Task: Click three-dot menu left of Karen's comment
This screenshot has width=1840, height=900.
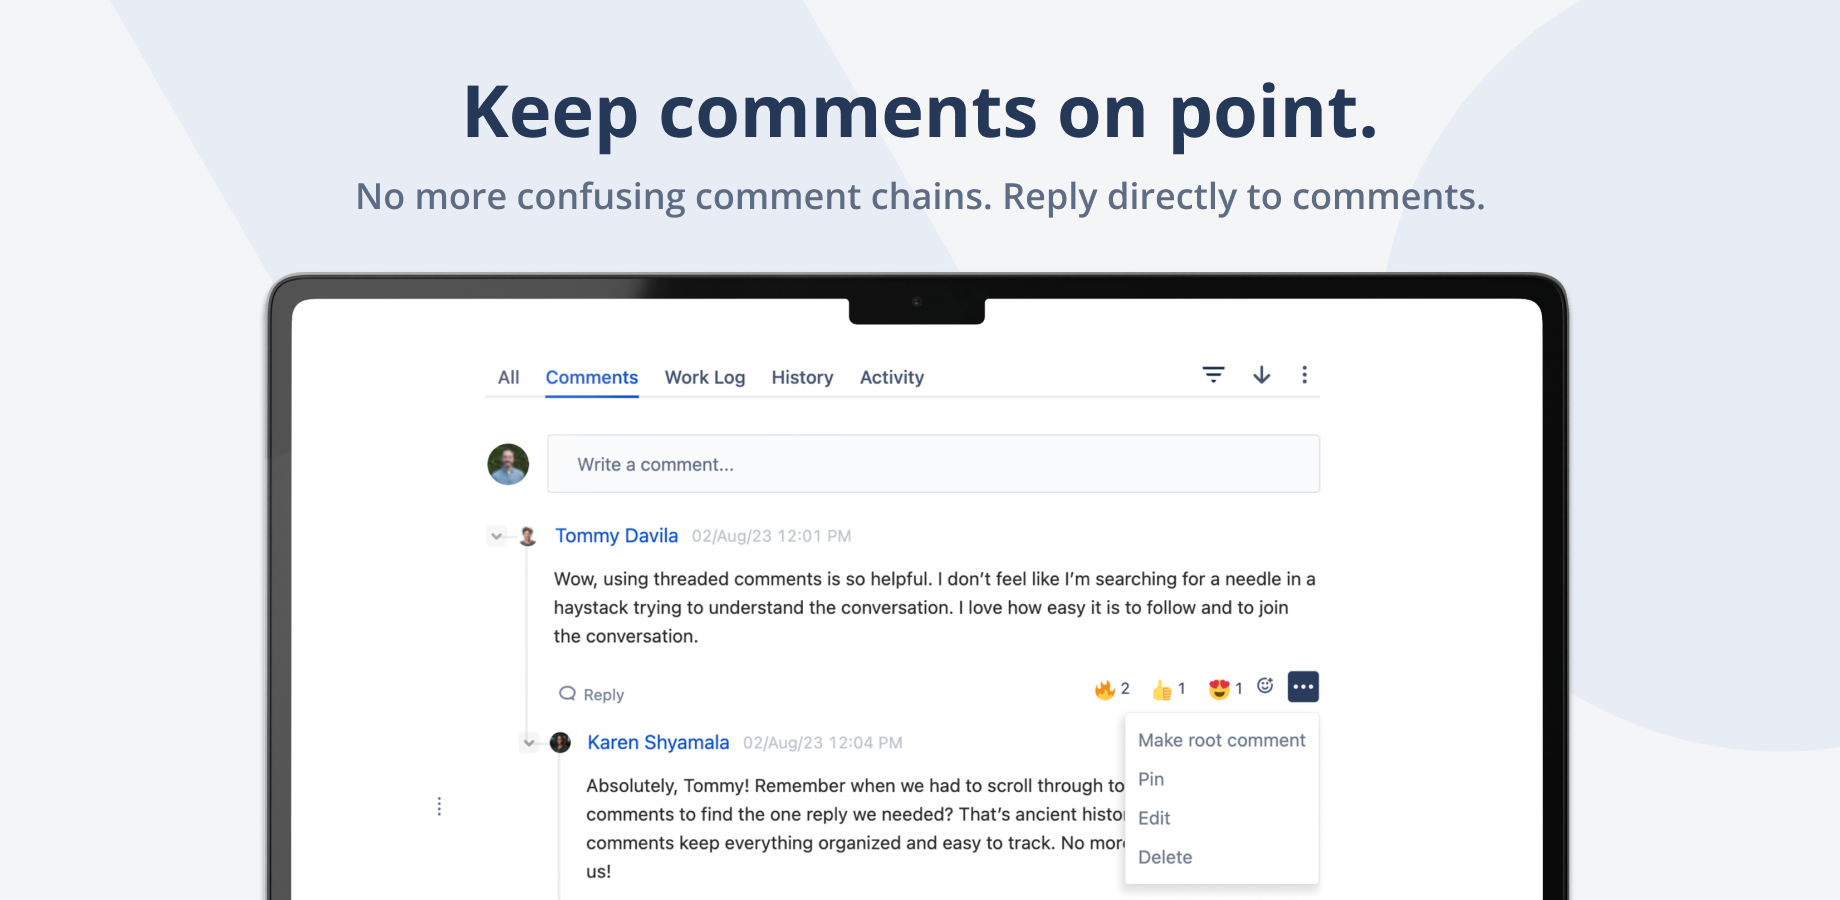Action: pos(439,806)
